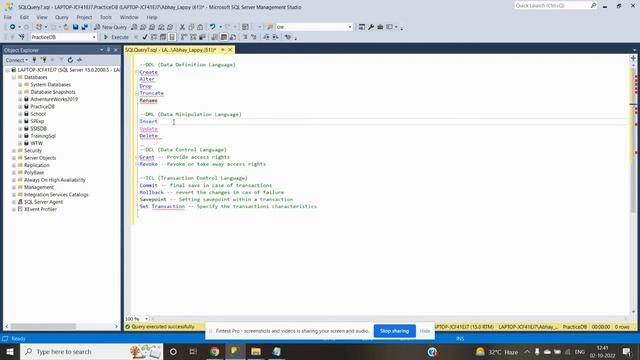
Task: Open the Edit menu
Action: tap(24, 17)
